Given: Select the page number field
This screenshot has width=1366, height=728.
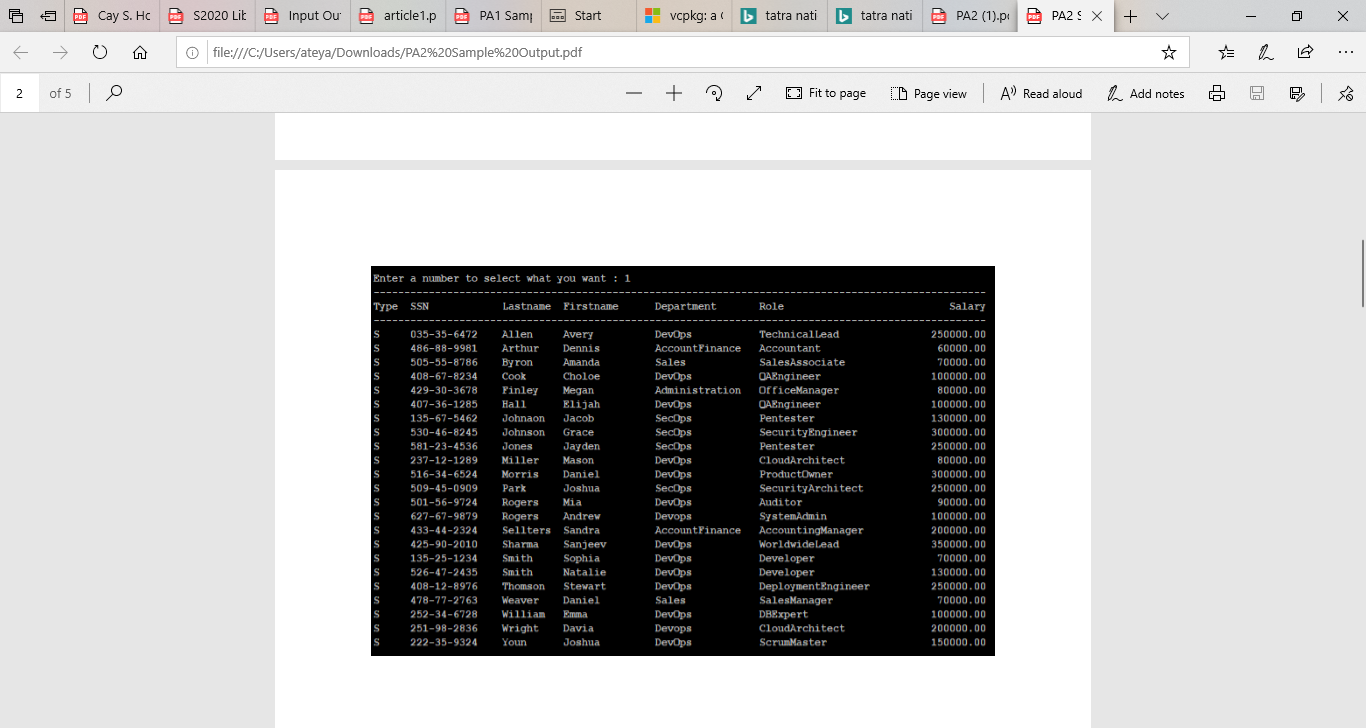Looking at the screenshot, I should coord(22,92).
